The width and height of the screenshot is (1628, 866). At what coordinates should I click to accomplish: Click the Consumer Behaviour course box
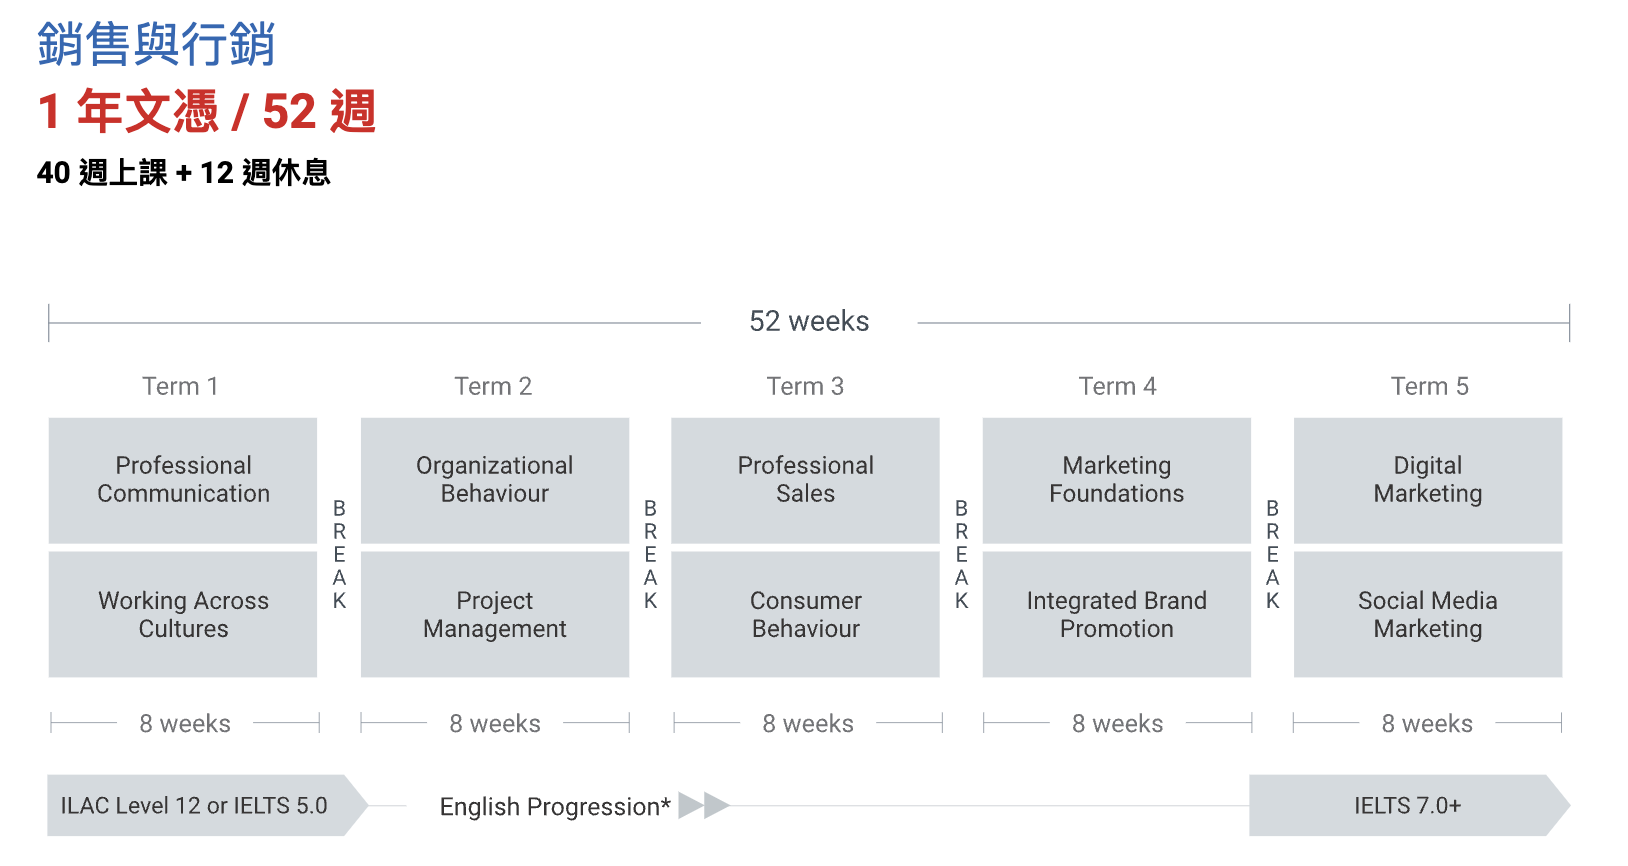pos(805,614)
